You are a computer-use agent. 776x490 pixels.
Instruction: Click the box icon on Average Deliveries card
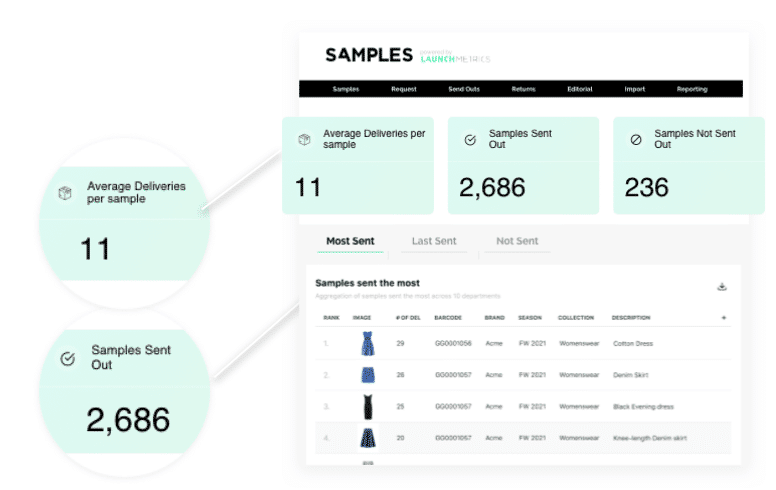click(x=305, y=139)
